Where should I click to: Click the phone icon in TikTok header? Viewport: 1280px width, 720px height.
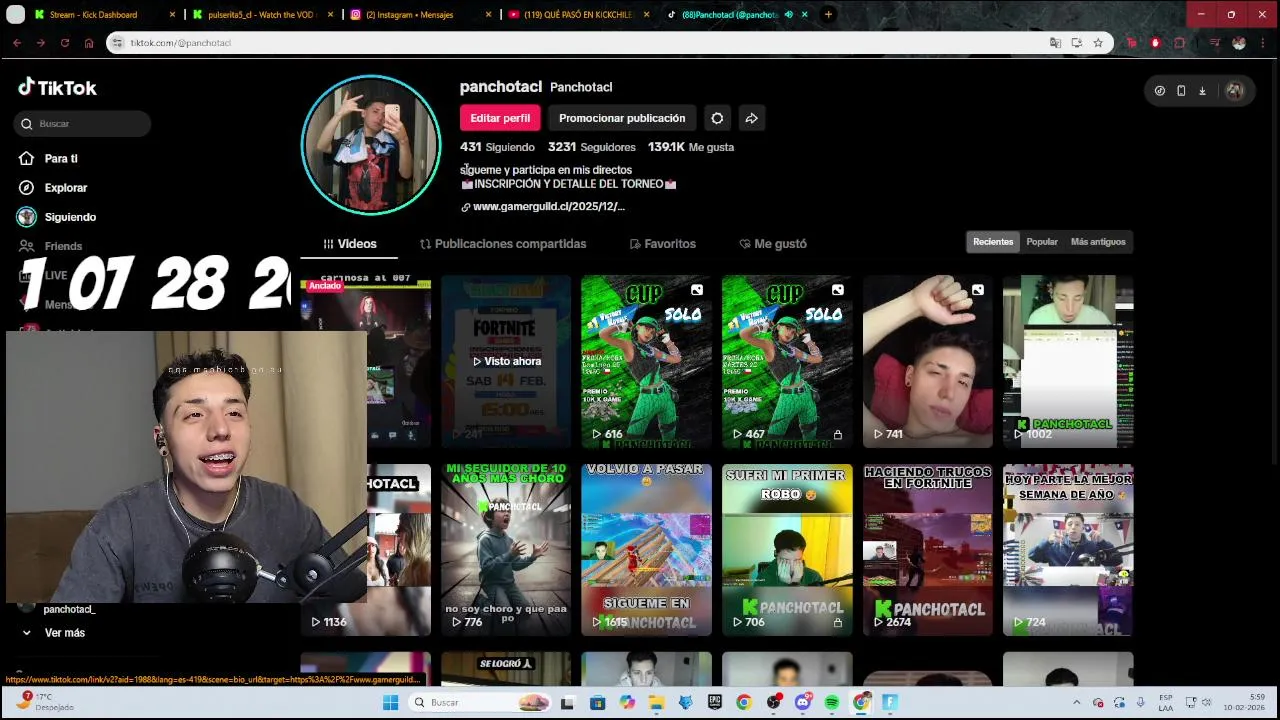(x=1181, y=91)
